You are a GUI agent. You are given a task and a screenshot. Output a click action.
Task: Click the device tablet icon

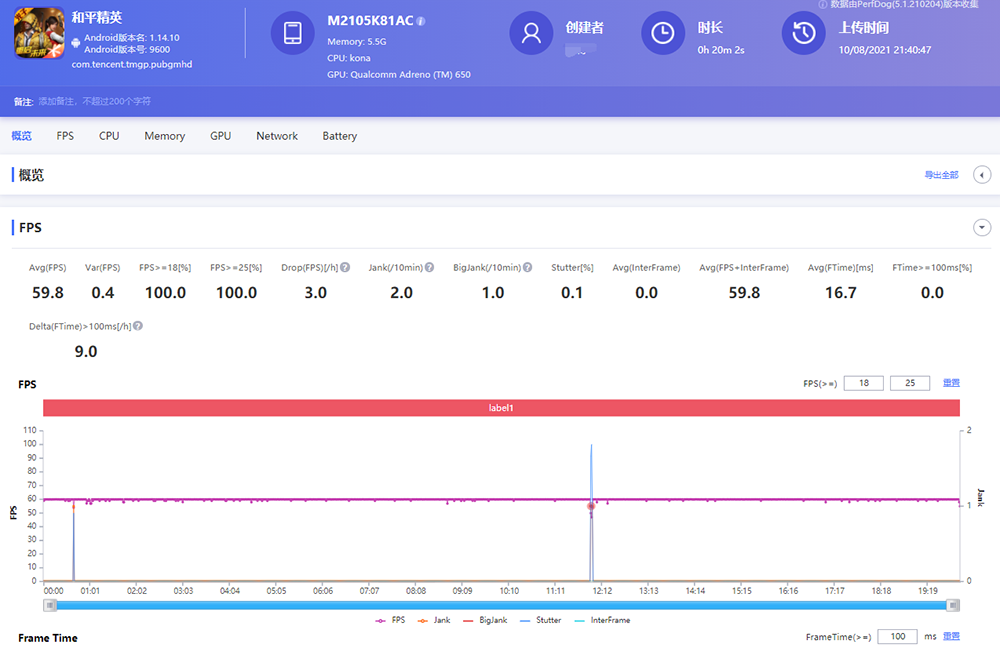[293, 33]
